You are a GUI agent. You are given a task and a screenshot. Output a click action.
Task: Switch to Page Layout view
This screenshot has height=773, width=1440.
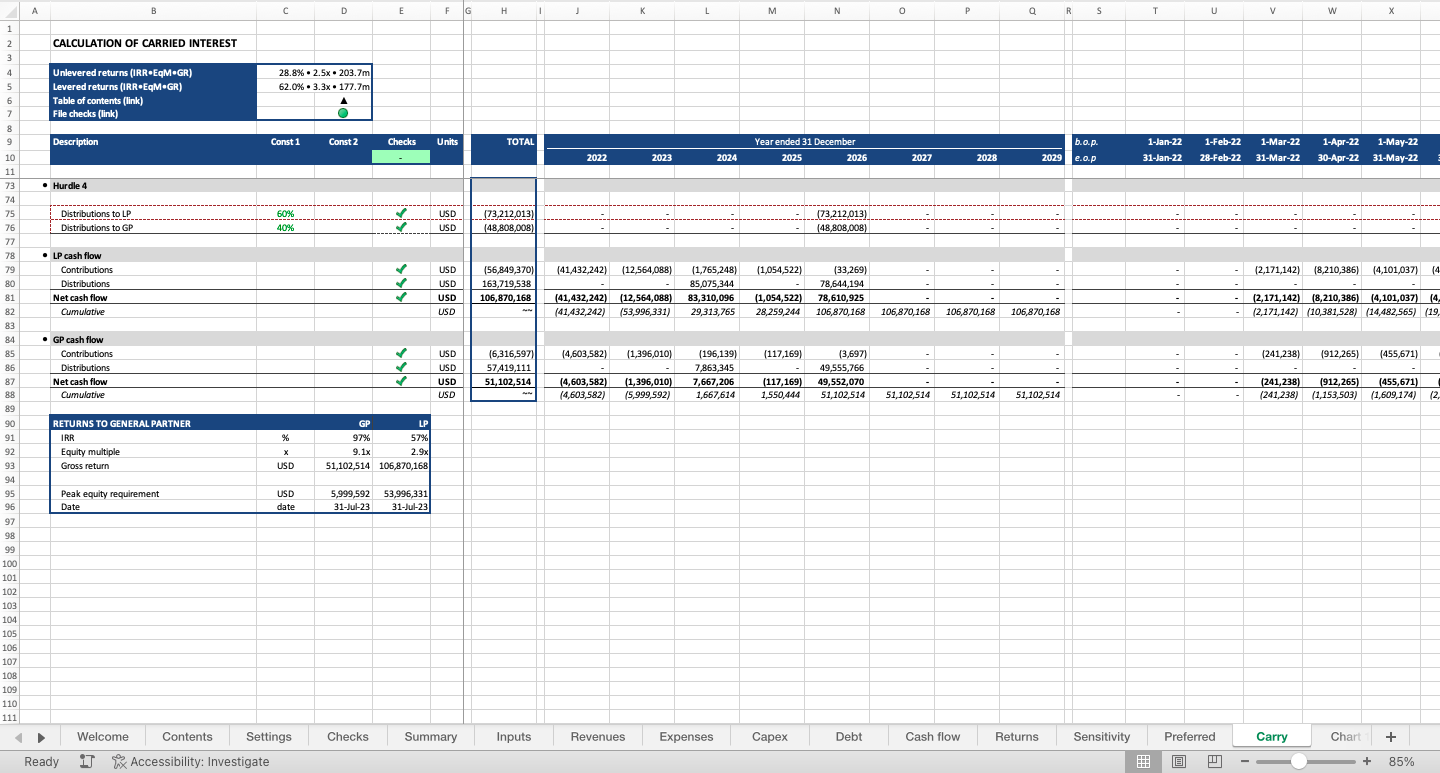(x=1179, y=761)
